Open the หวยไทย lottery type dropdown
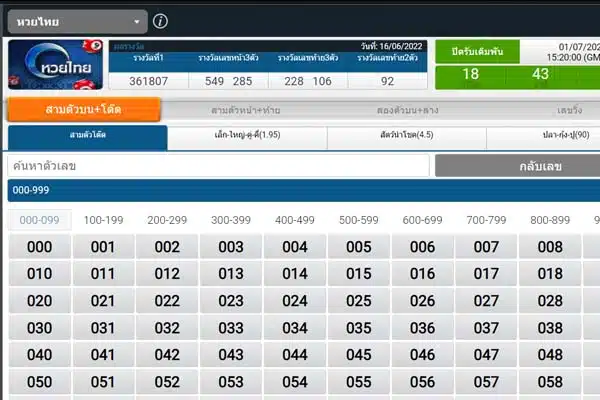This screenshot has height=400, width=600. click(x=76, y=21)
